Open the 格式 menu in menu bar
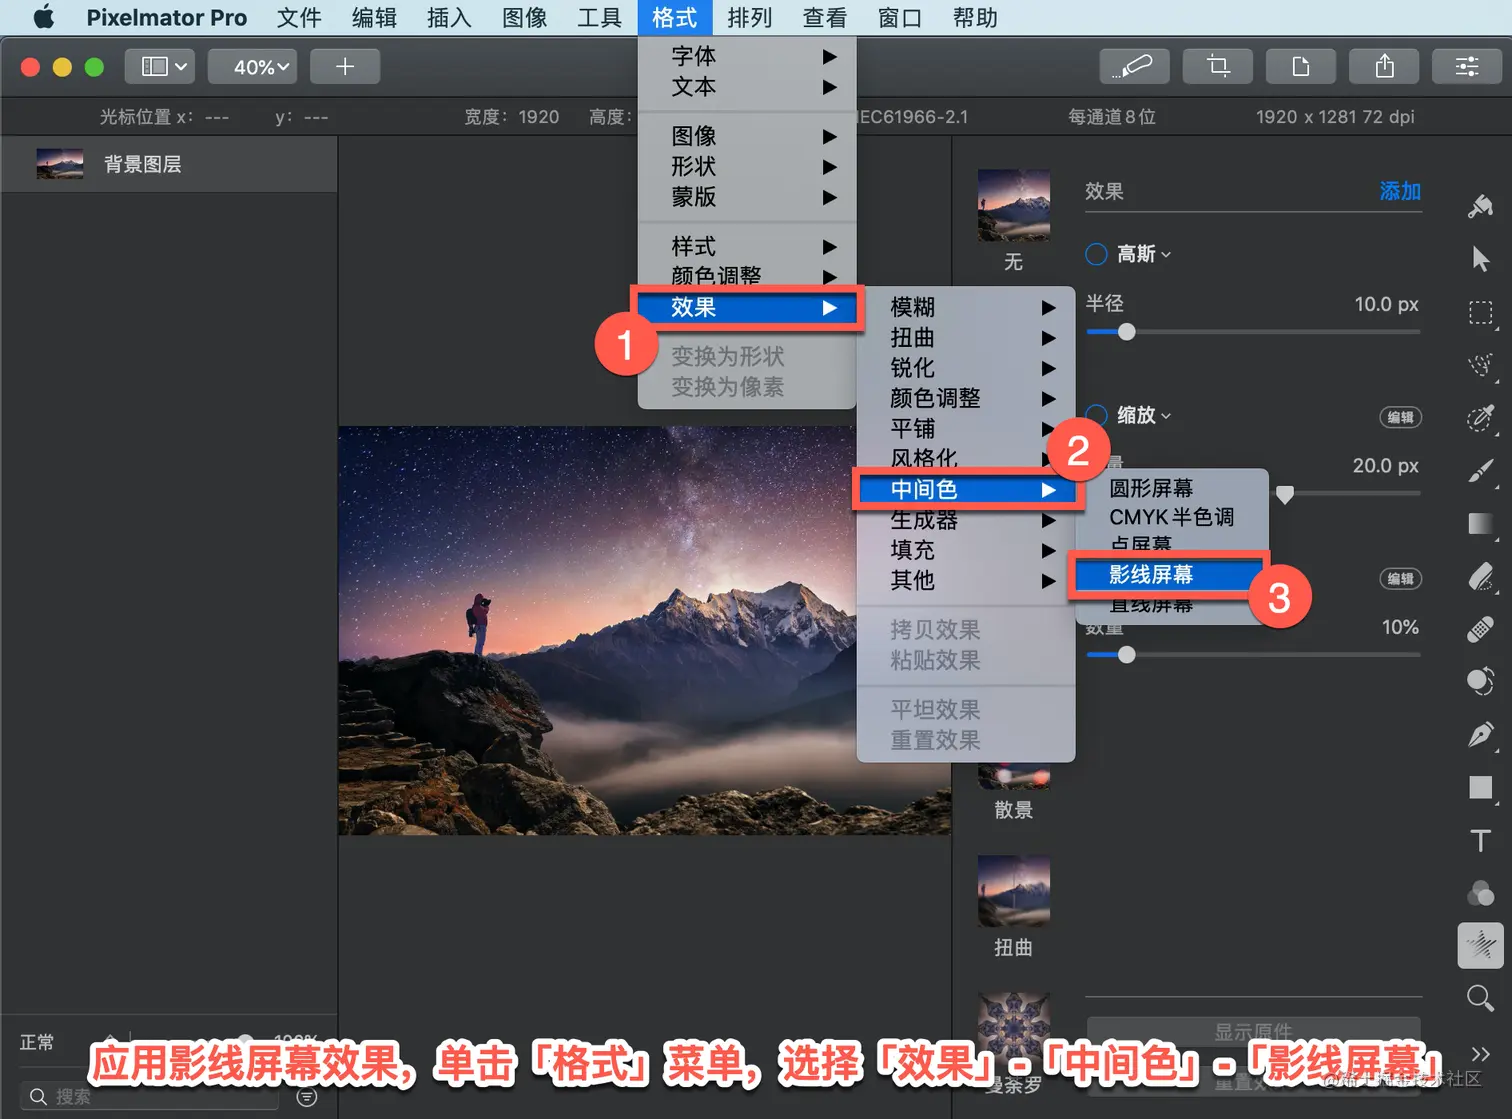 point(675,17)
